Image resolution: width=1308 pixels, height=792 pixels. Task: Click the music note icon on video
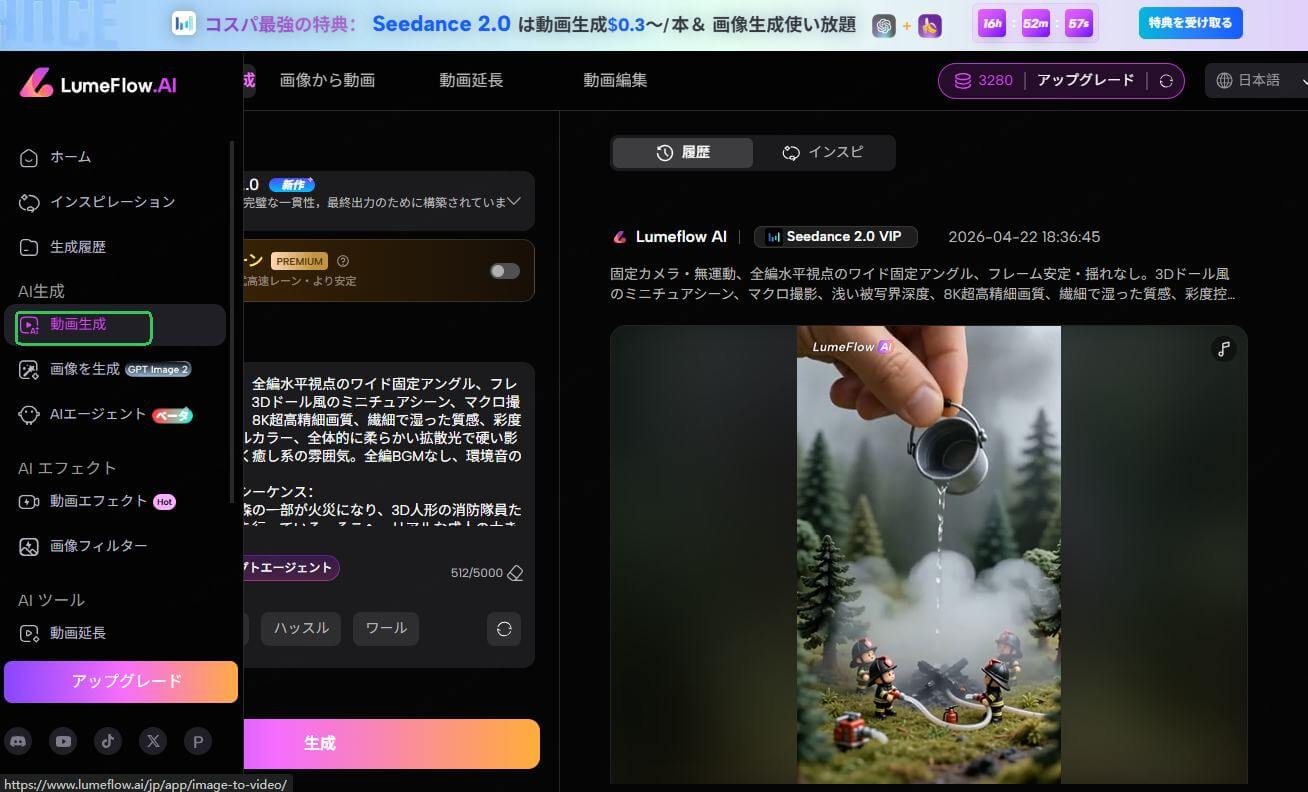[1223, 349]
